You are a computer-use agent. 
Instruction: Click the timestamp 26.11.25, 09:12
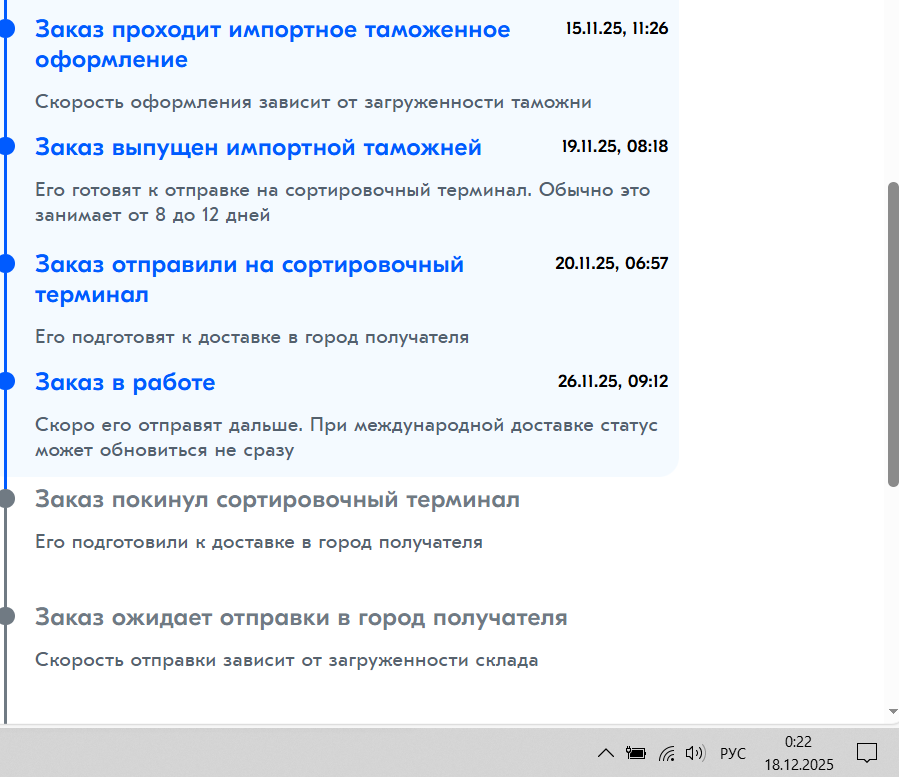click(x=612, y=381)
